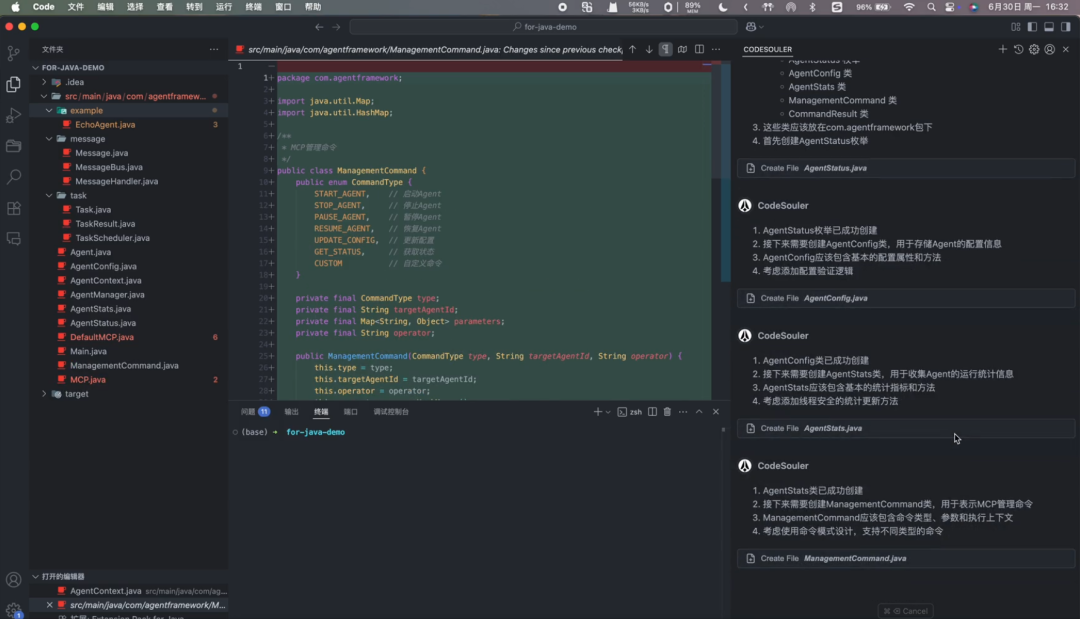The height and width of the screenshot is (619, 1080).
Task: Launch a new zsh terminal with the plus icon
Action: (598, 411)
